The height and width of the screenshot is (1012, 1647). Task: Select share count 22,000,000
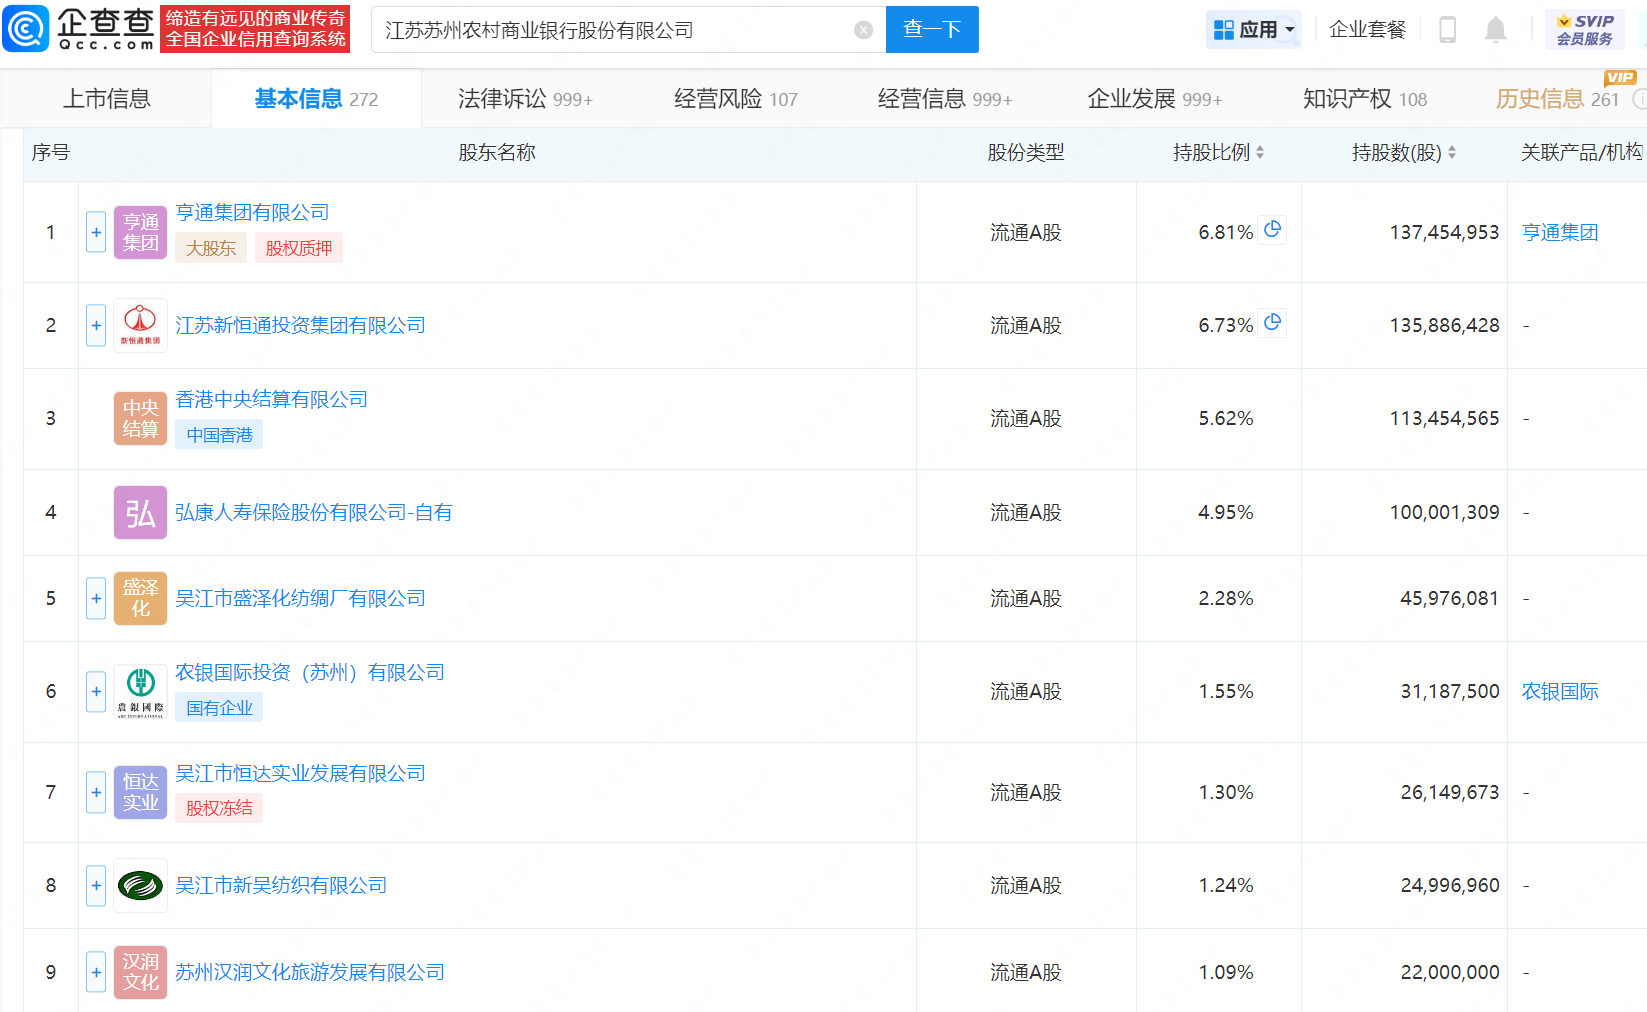coord(1450,973)
